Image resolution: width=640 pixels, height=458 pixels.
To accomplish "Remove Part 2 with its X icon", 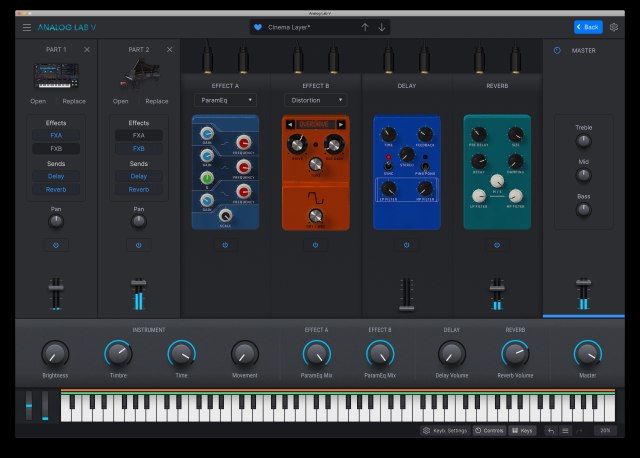I will coord(169,49).
